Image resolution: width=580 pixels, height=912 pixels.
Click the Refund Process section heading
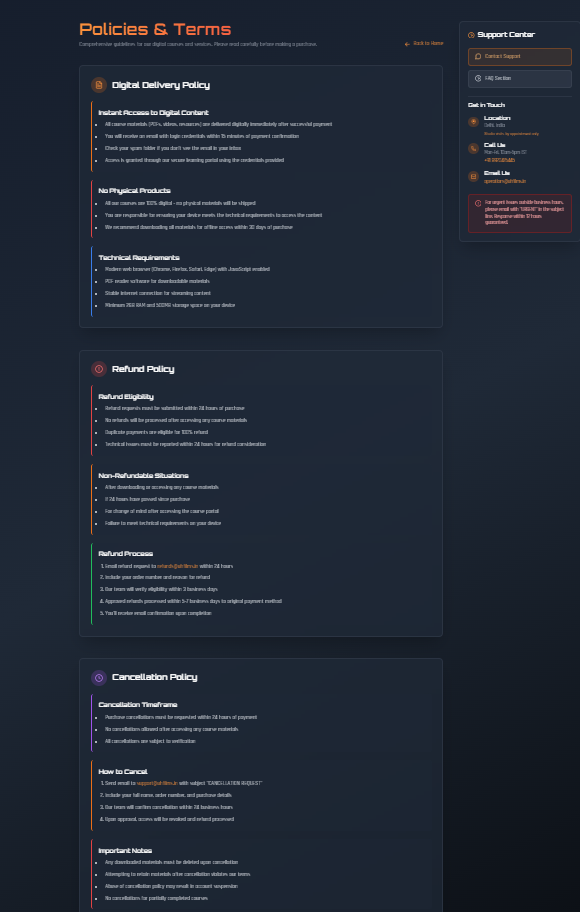(x=126, y=554)
